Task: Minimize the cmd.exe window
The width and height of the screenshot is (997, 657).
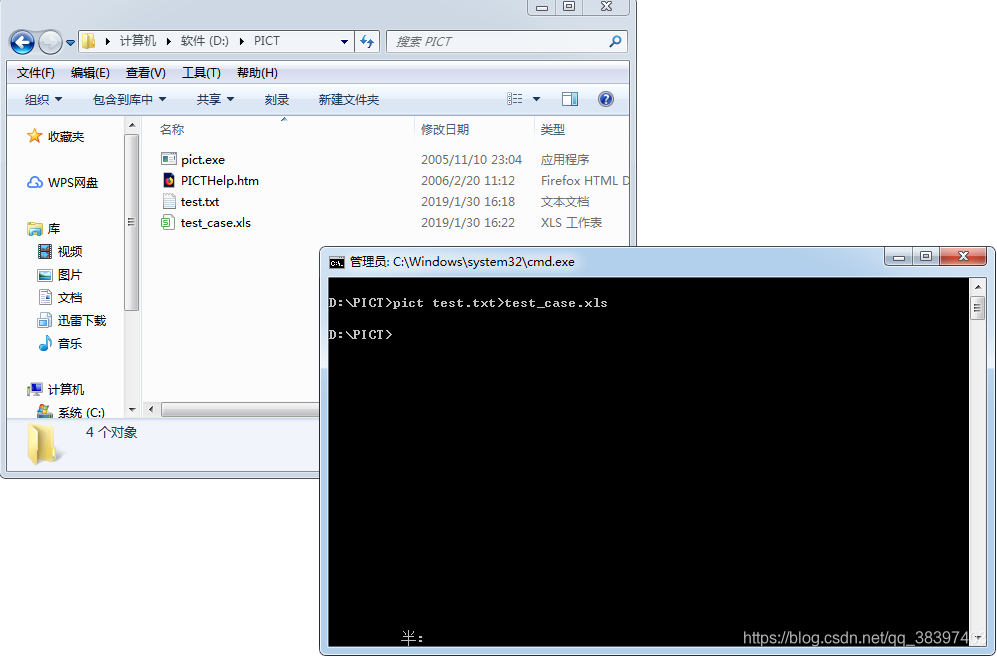Action: pos(898,256)
